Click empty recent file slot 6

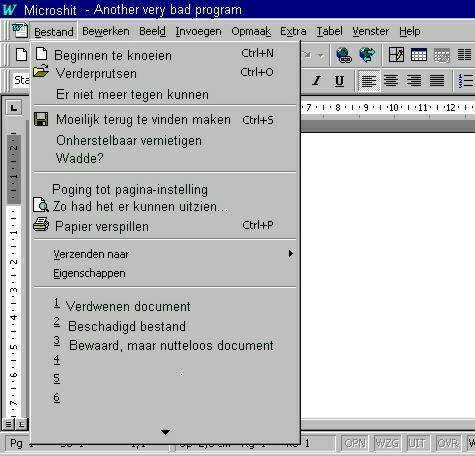coord(164,398)
